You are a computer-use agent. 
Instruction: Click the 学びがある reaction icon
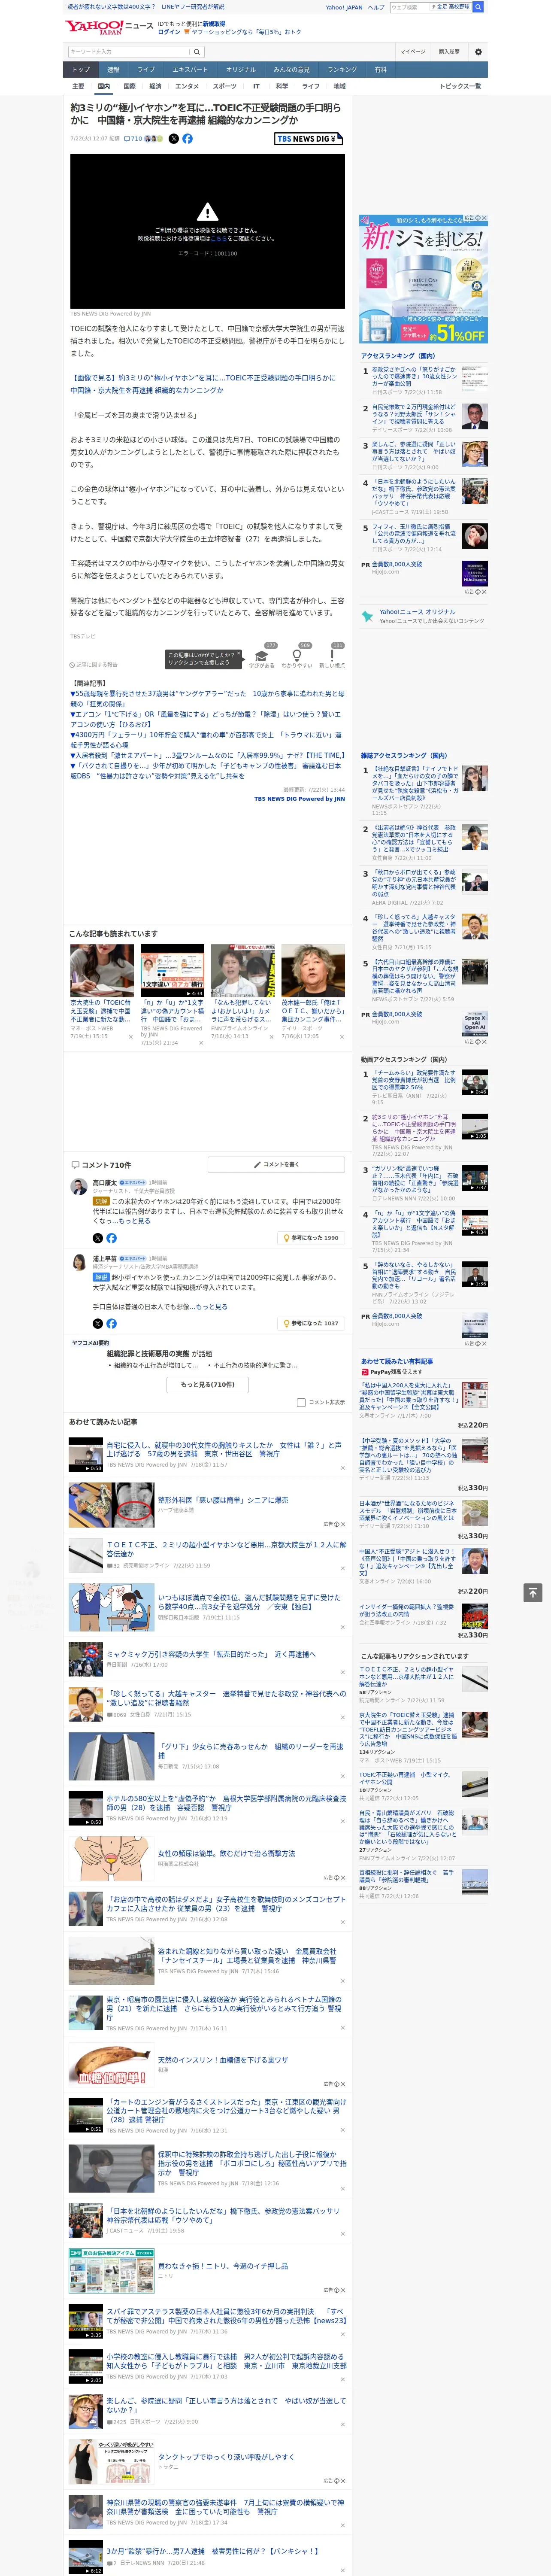coord(262,655)
